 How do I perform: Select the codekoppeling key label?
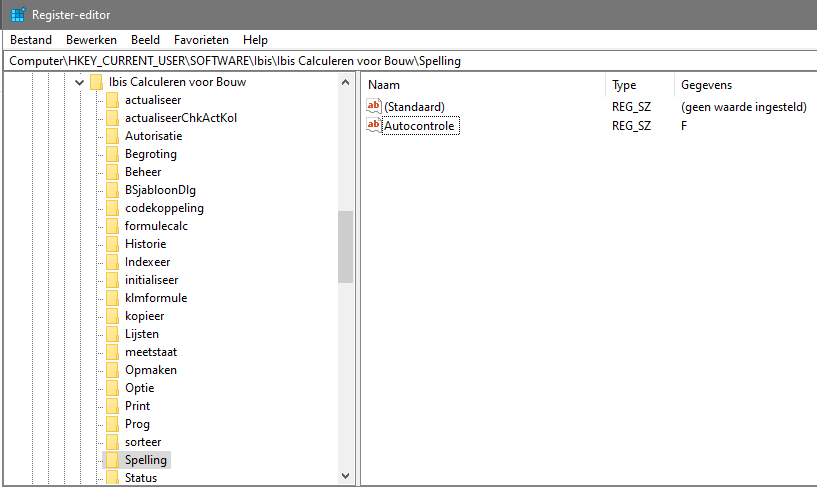[165, 208]
